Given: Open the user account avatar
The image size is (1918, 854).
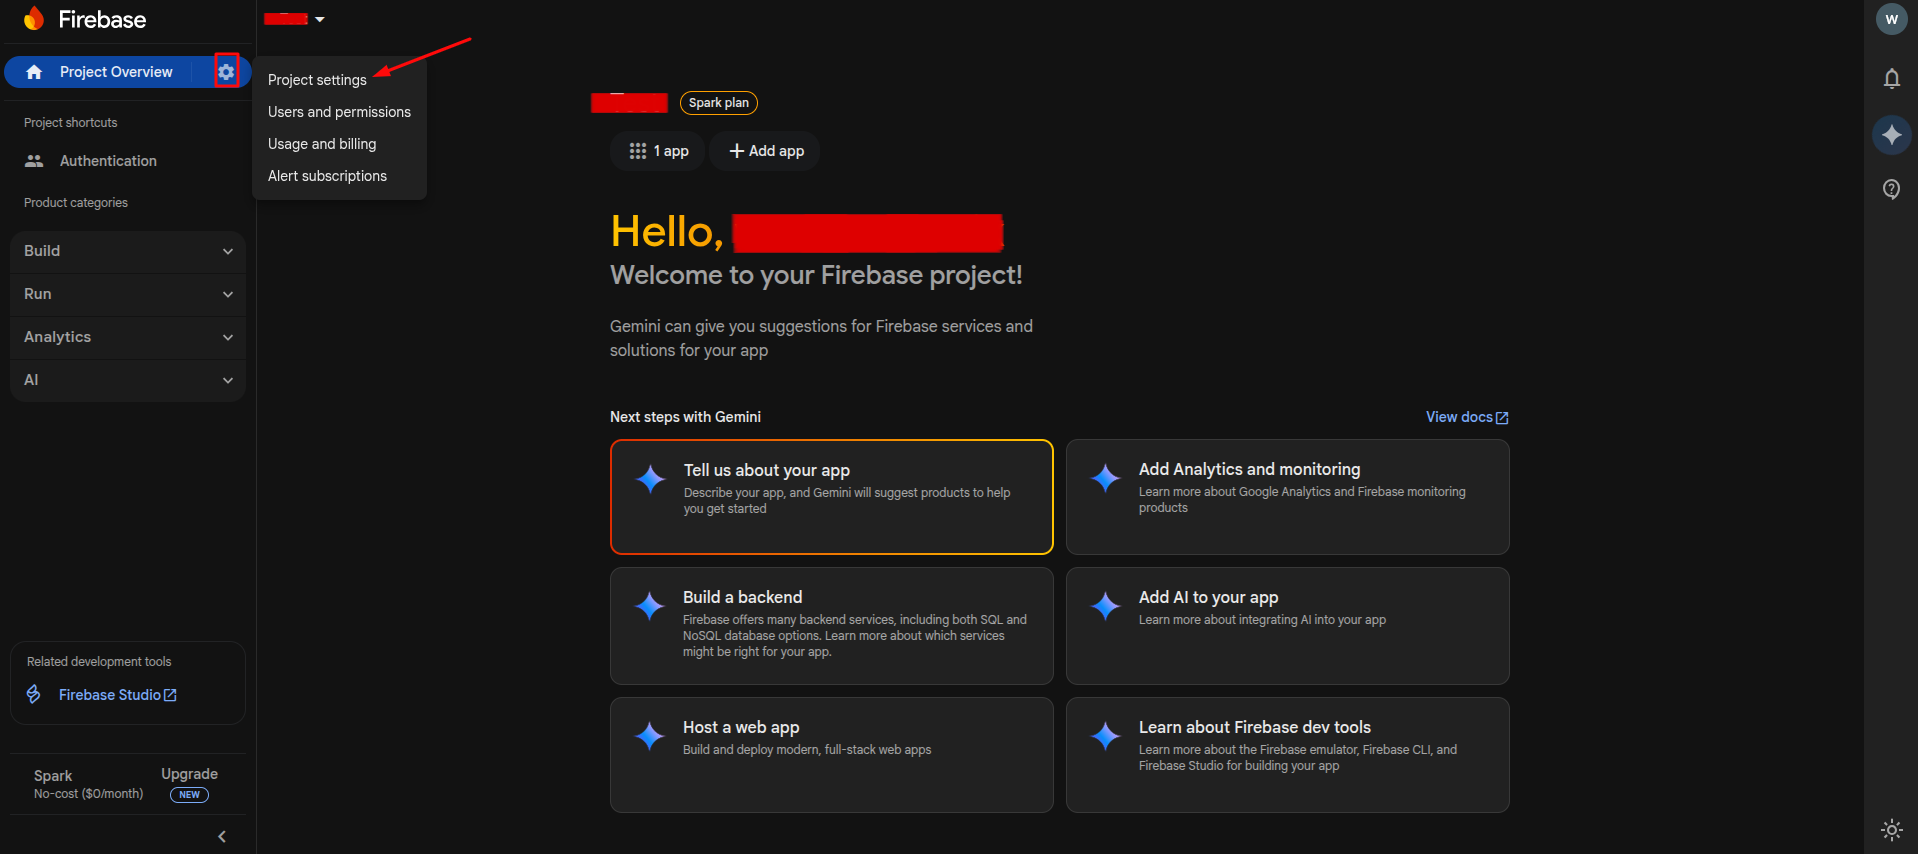Looking at the screenshot, I should [x=1891, y=19].
